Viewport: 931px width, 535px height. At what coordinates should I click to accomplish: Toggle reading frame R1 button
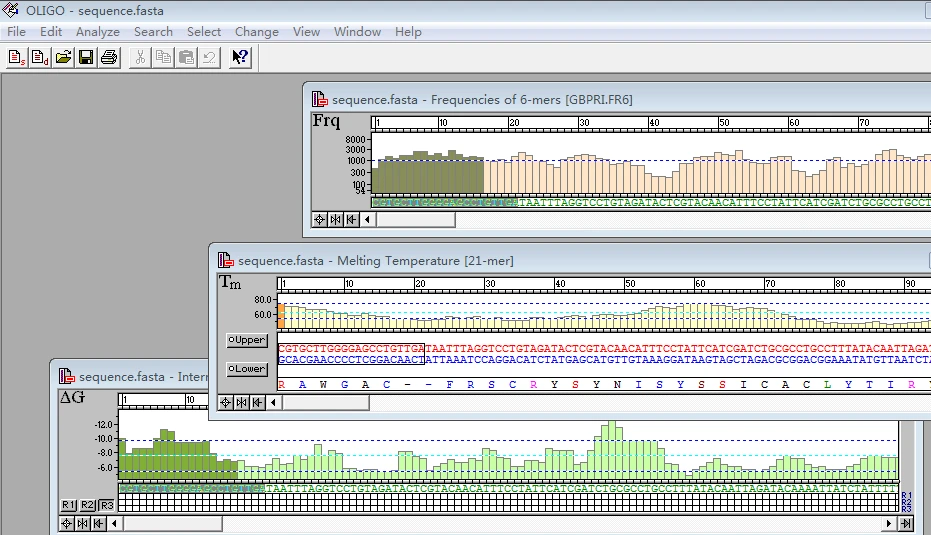pyautogui.click(x=69, y=505)
